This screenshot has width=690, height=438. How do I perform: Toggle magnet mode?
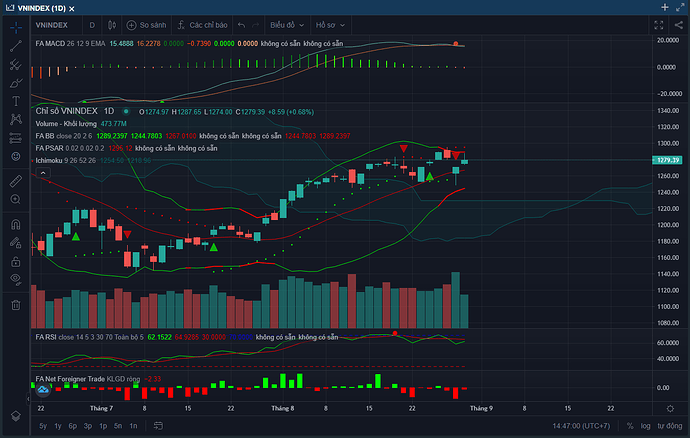(x=16, y=225)
